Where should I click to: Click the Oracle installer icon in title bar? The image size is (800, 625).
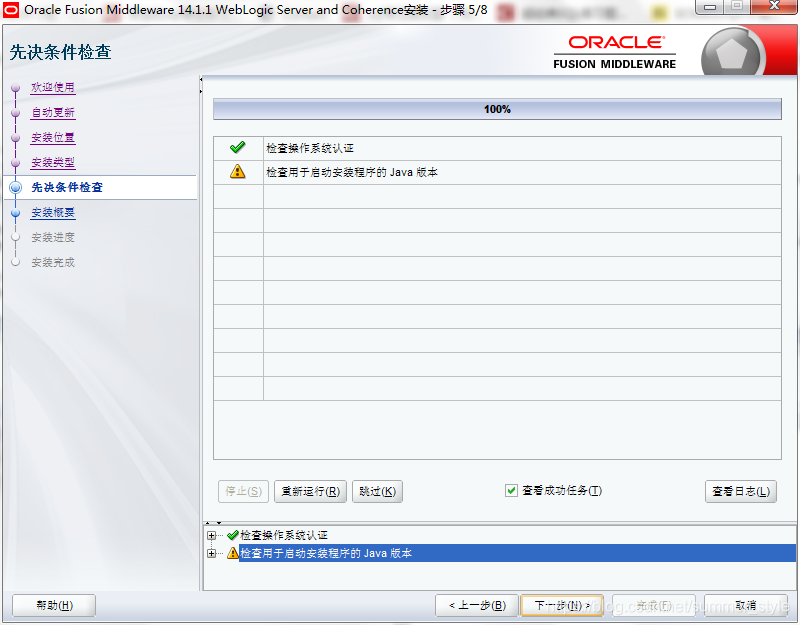pyautogui.click(x=11, y=10)
